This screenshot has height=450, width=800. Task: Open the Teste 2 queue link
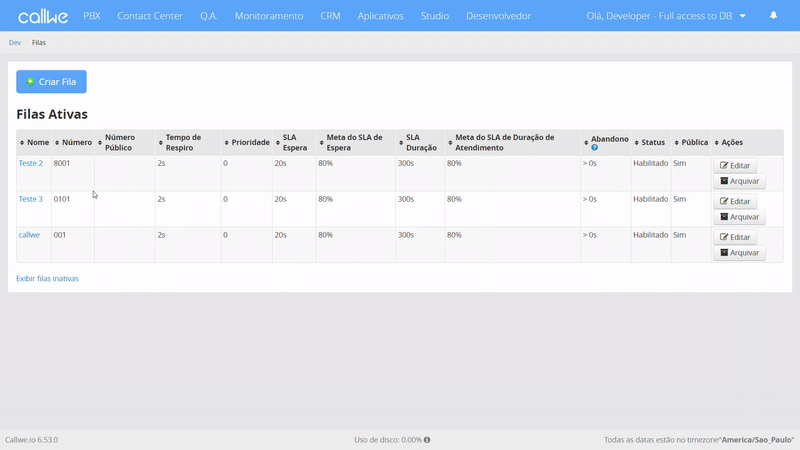pyautogui.click(x=31, y=163)
